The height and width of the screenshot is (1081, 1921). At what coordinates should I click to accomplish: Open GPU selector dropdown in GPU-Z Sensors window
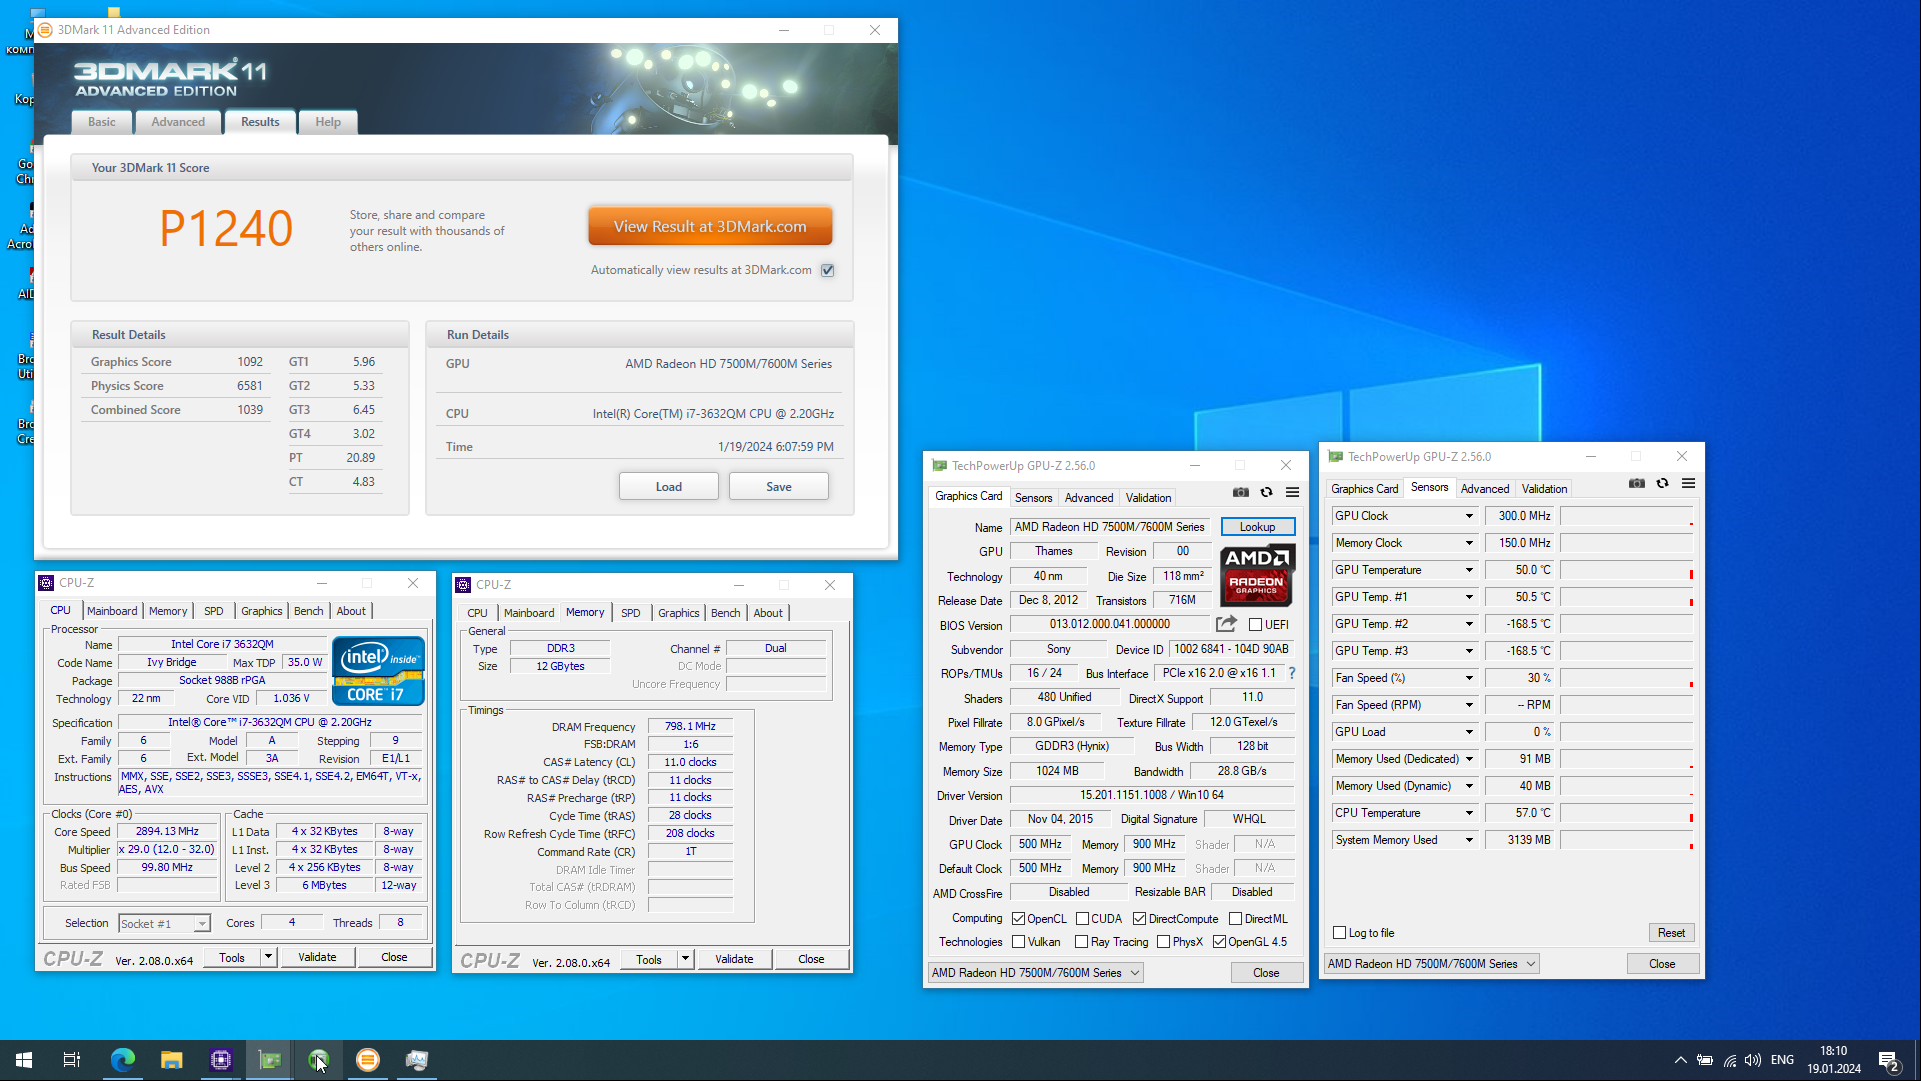(1431, 964)
